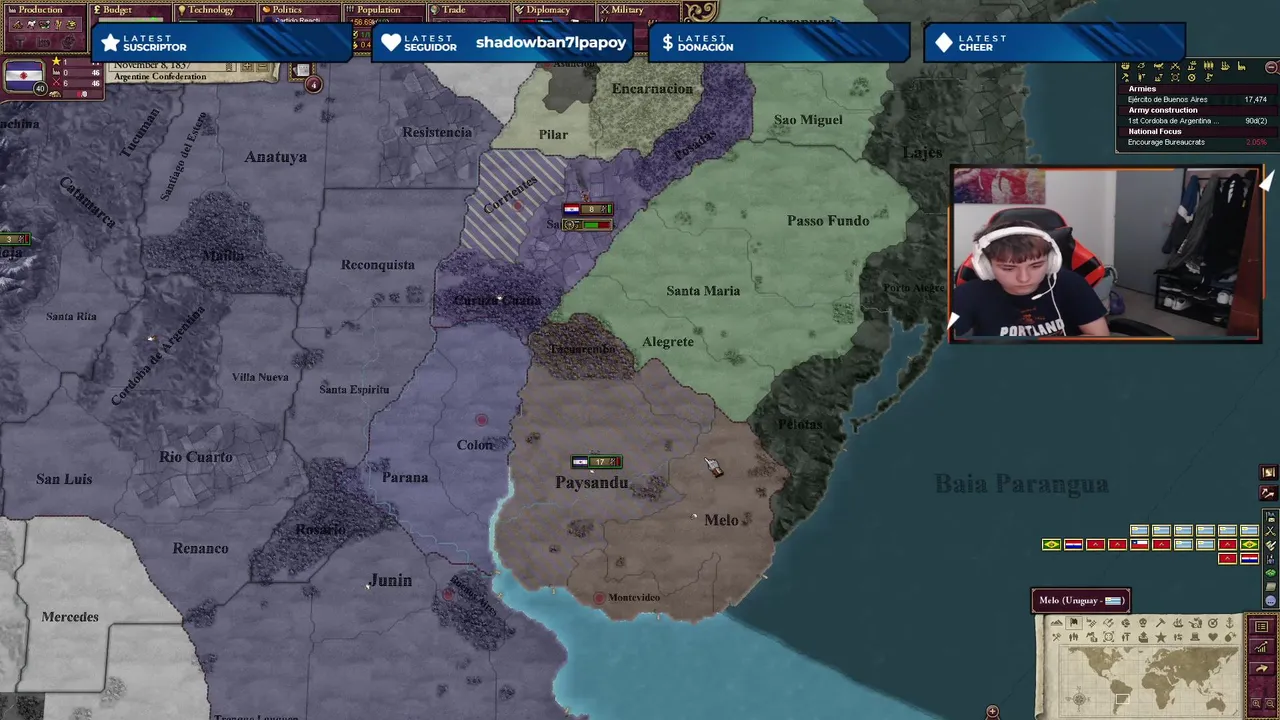Open the Budget tab
The width and height of the screenshot is (1280, 720).
pos(118,10)
